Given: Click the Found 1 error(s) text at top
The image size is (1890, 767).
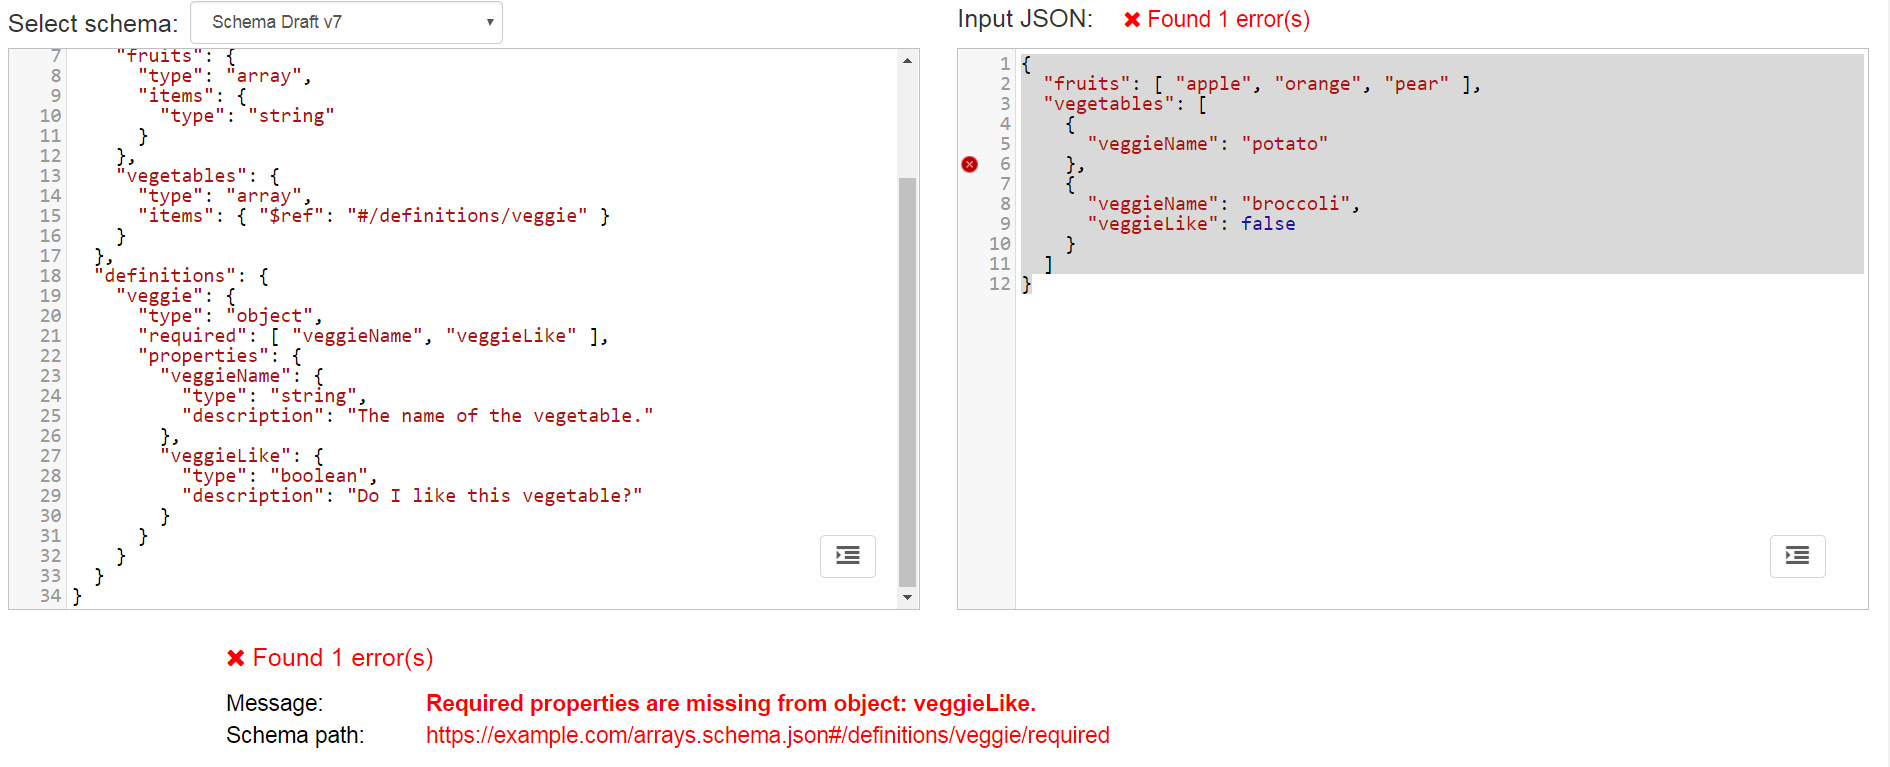Looking at the screenshot, I should coord(1230,19).
